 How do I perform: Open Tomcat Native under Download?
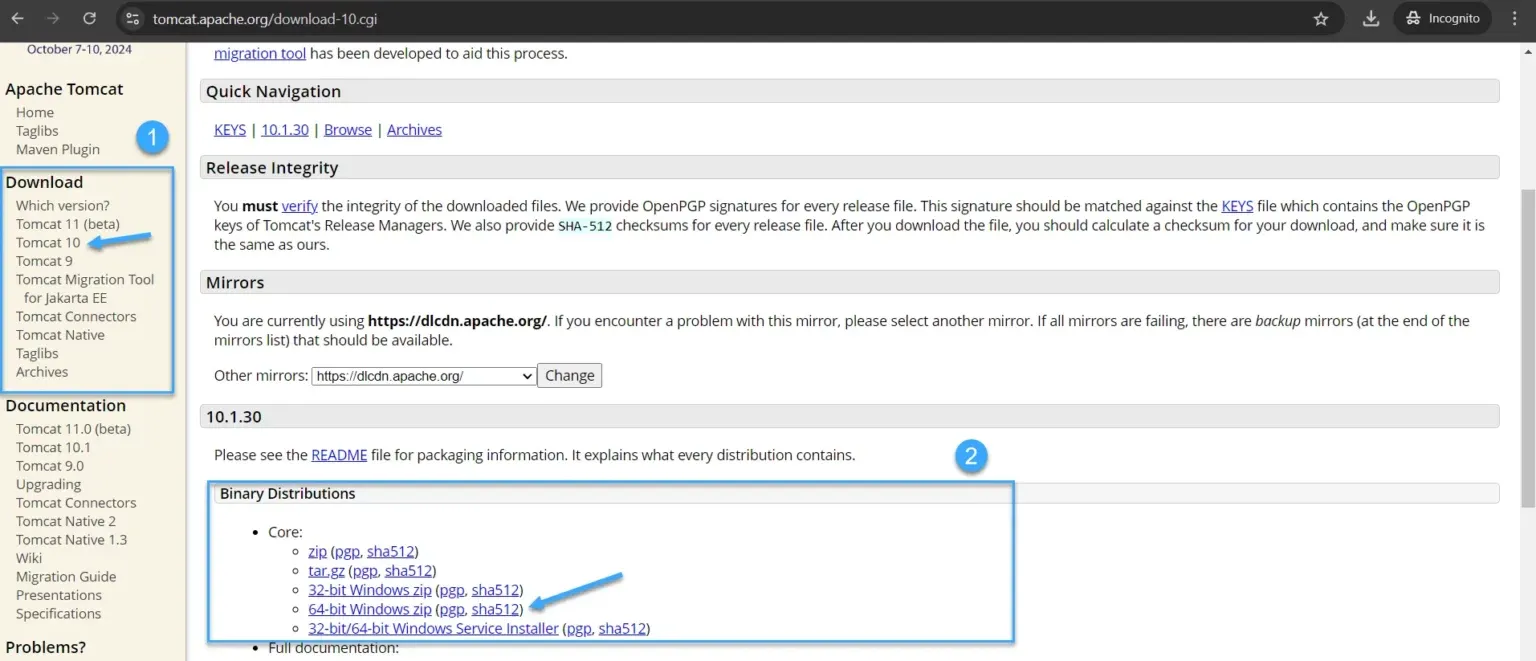click(x=60, y=335)
